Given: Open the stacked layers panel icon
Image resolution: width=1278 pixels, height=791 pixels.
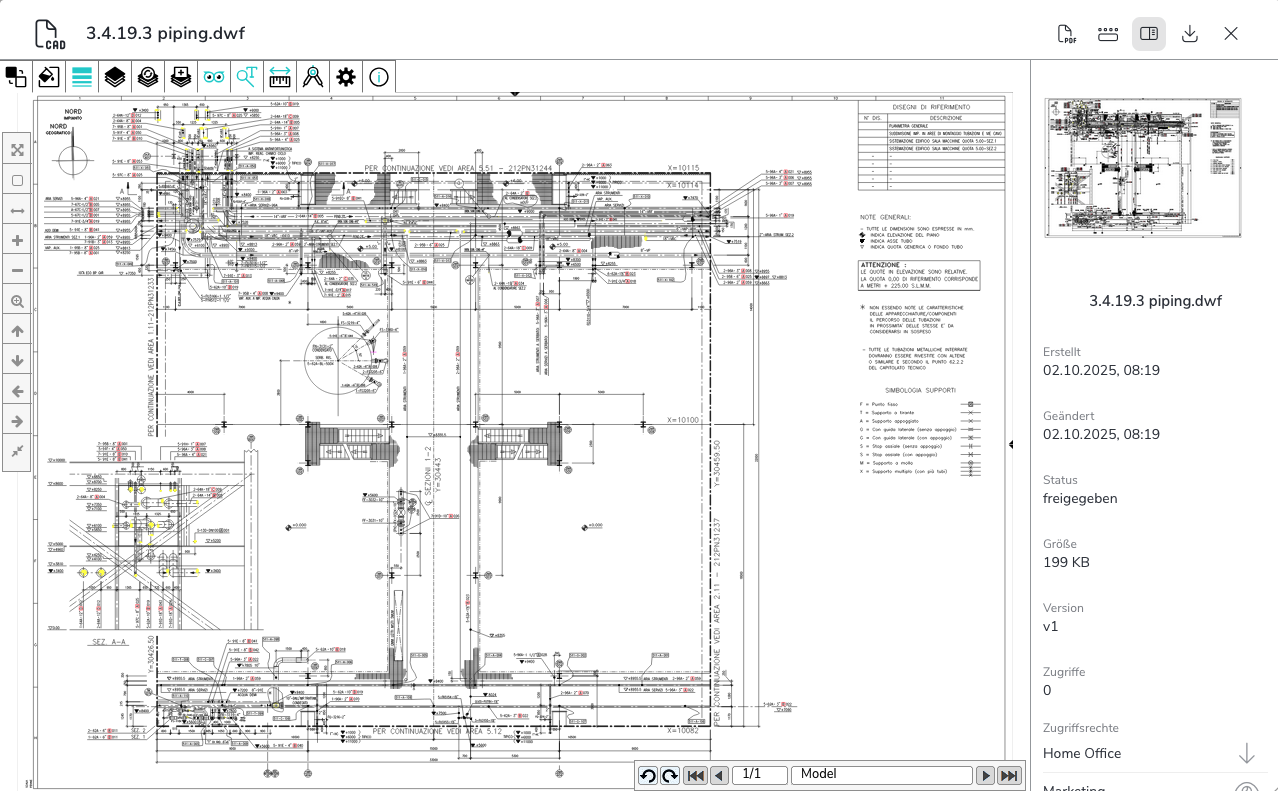Looking at the screenshot, I should click(115, 77).
